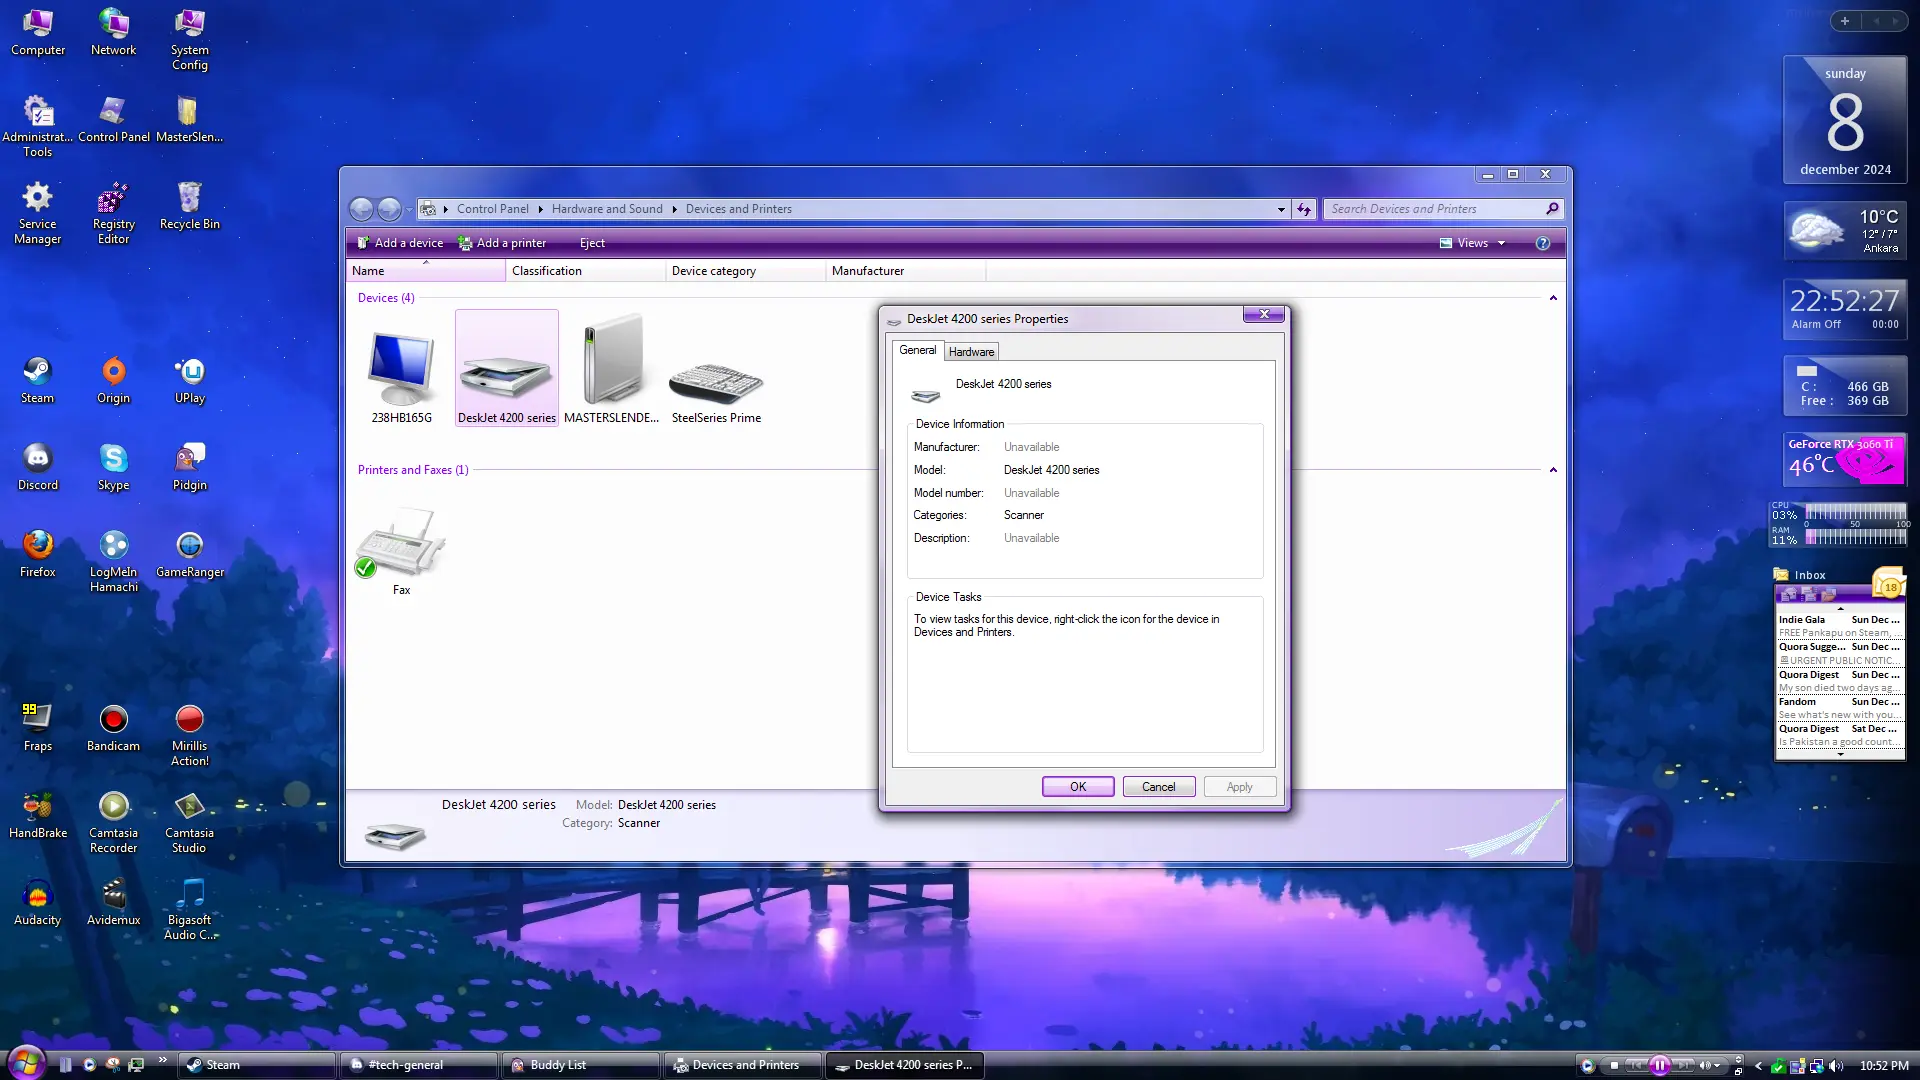The width and height of the screenshot is (1920, 1080).
Task: Click OK in DeskJet Properties dialog
Action: tap(1078, 787)
